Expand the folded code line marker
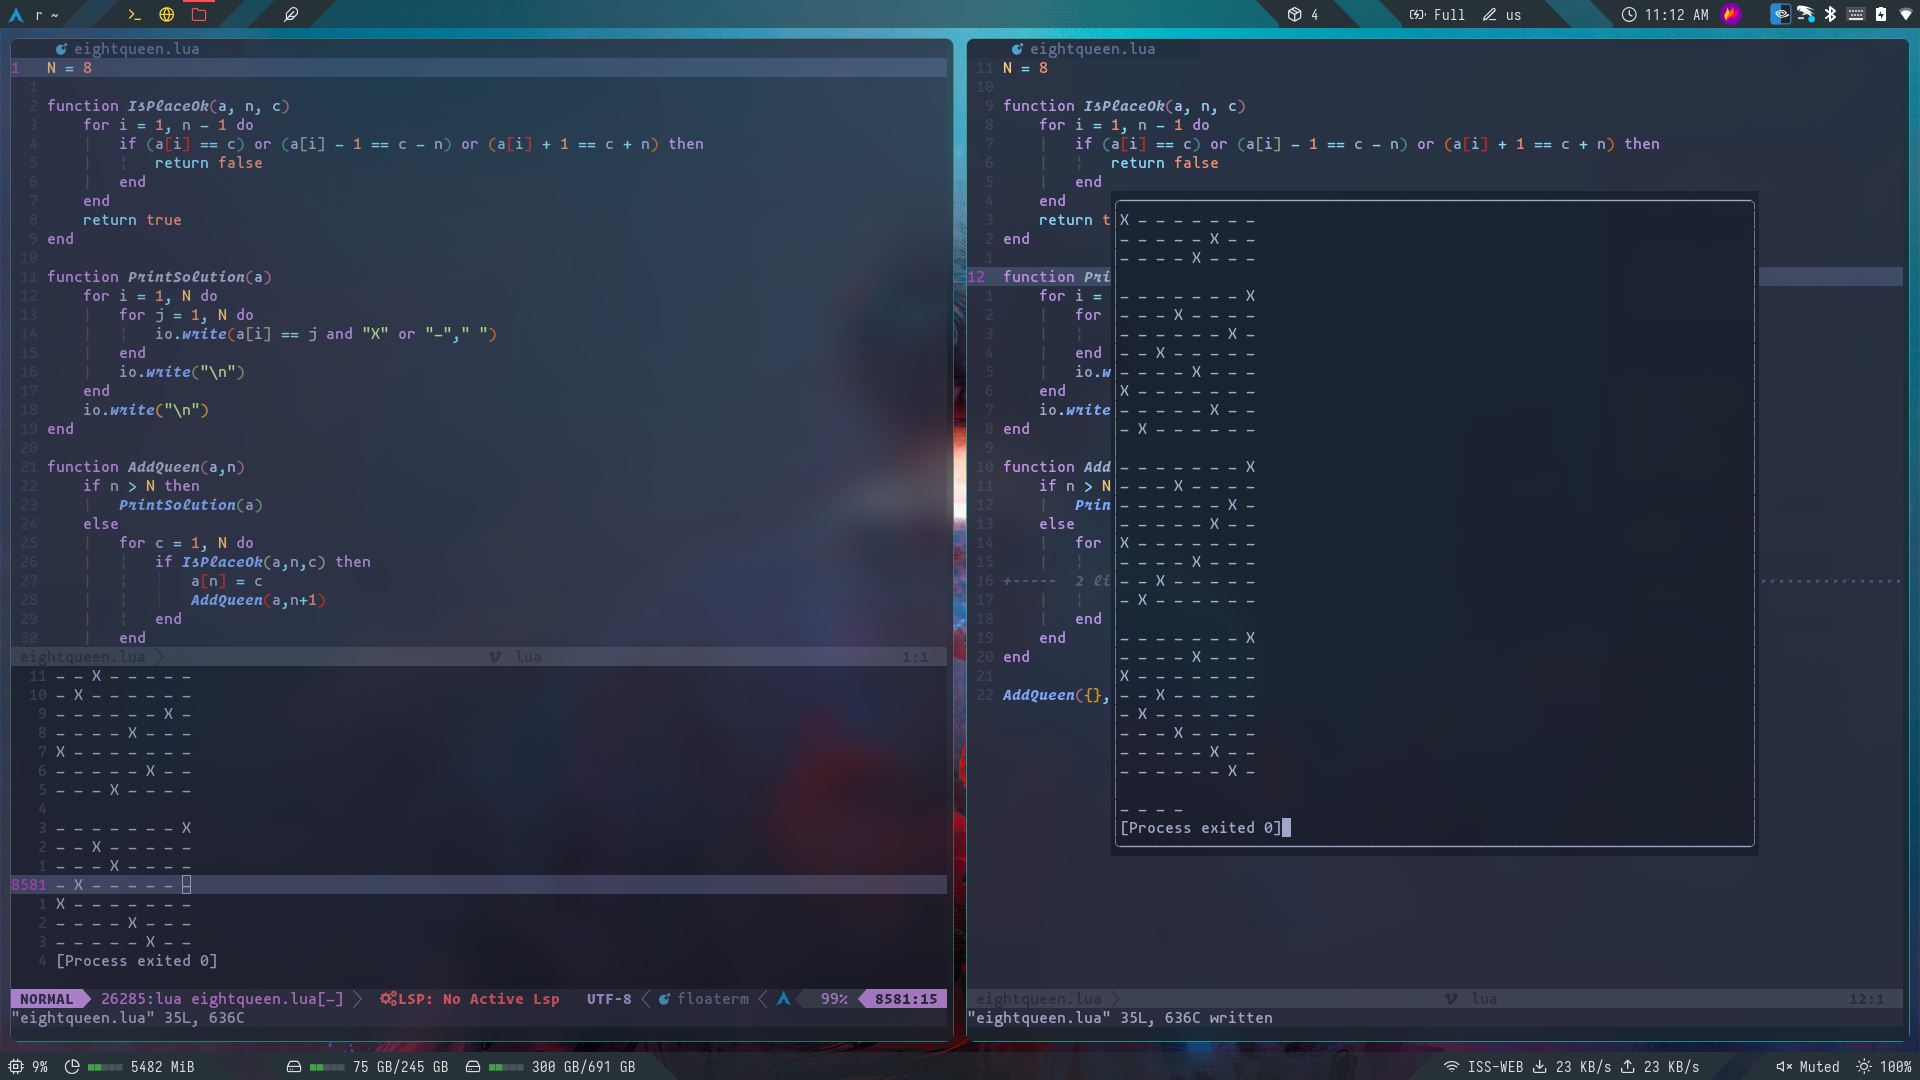This screenshot has width=1920, height=1080. [1029, 581]
